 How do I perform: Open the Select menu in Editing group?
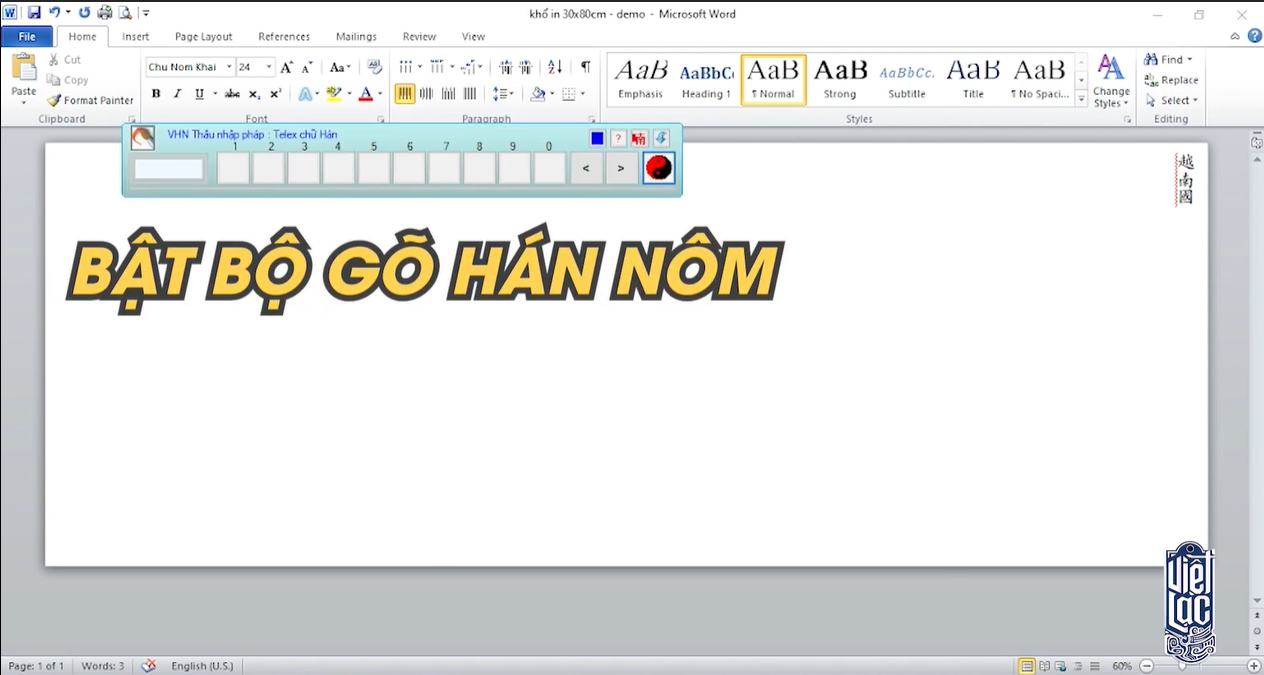pyautogui.click(x=1172, y=100)
